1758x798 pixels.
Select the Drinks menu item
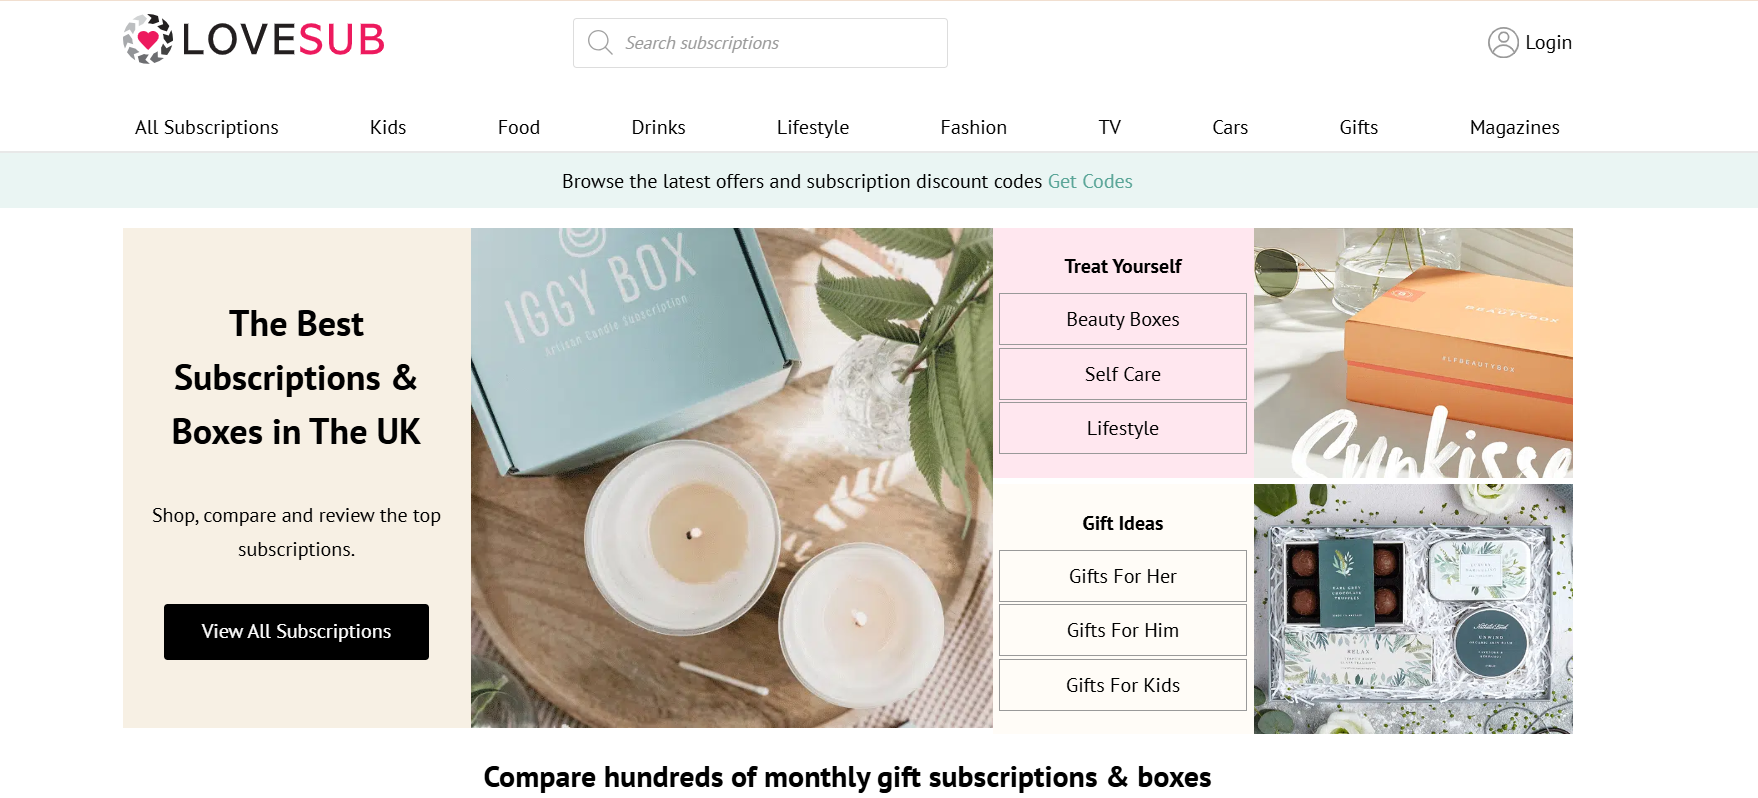[658, 127]
